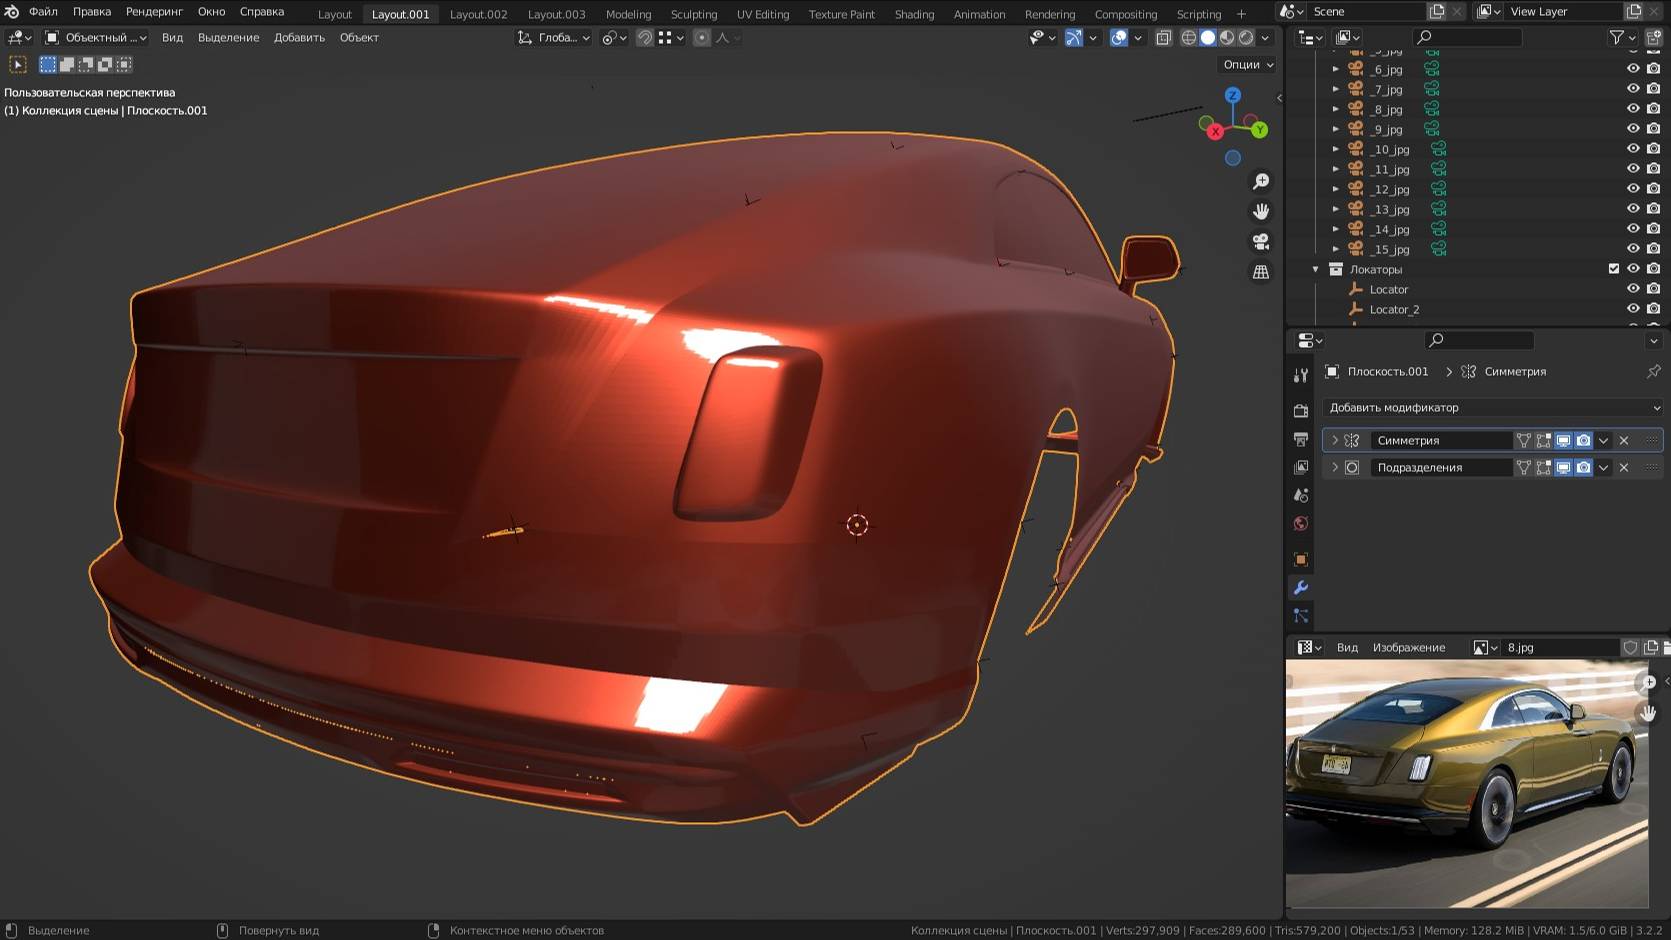Hide _6_jpg in the viewport
The width and height of the screenshot is (1671, 940).
1633,69
